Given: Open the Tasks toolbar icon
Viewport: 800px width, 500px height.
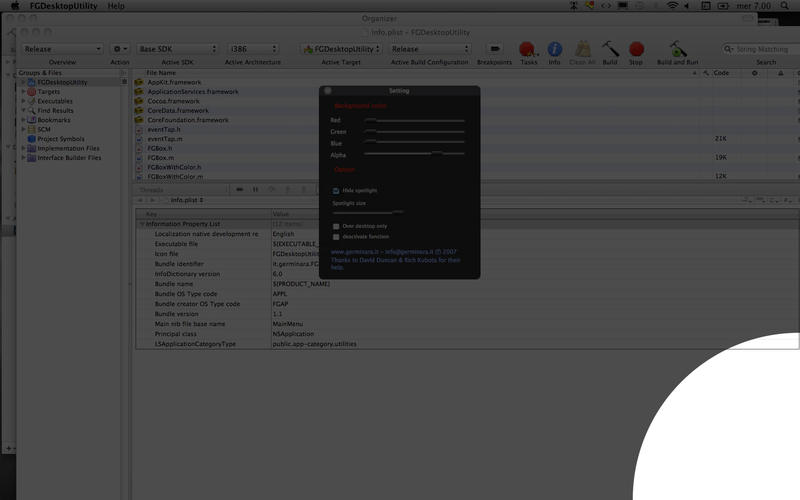Looking at the screenshot, I should point(528,49).
